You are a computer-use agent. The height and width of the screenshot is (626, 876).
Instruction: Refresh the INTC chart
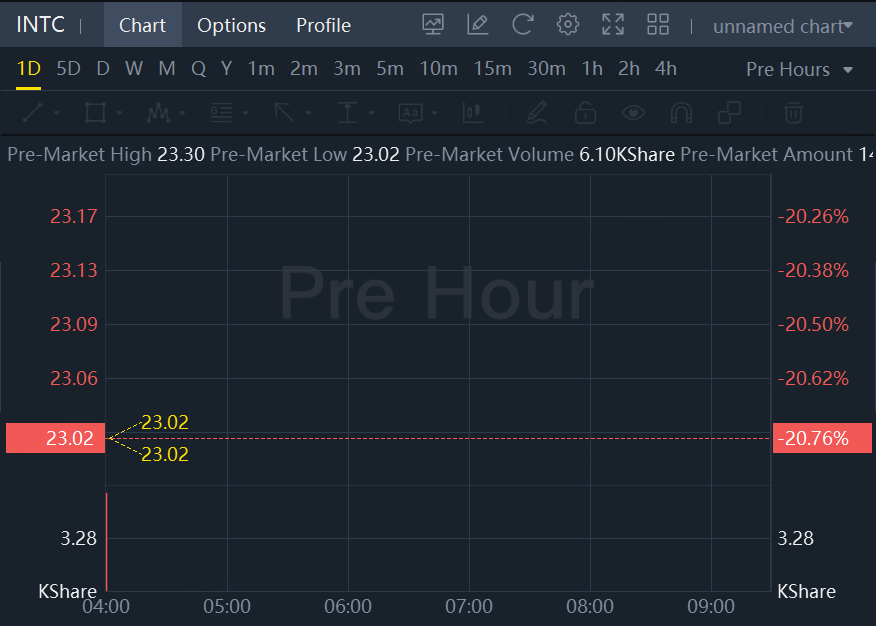point(522,25)
